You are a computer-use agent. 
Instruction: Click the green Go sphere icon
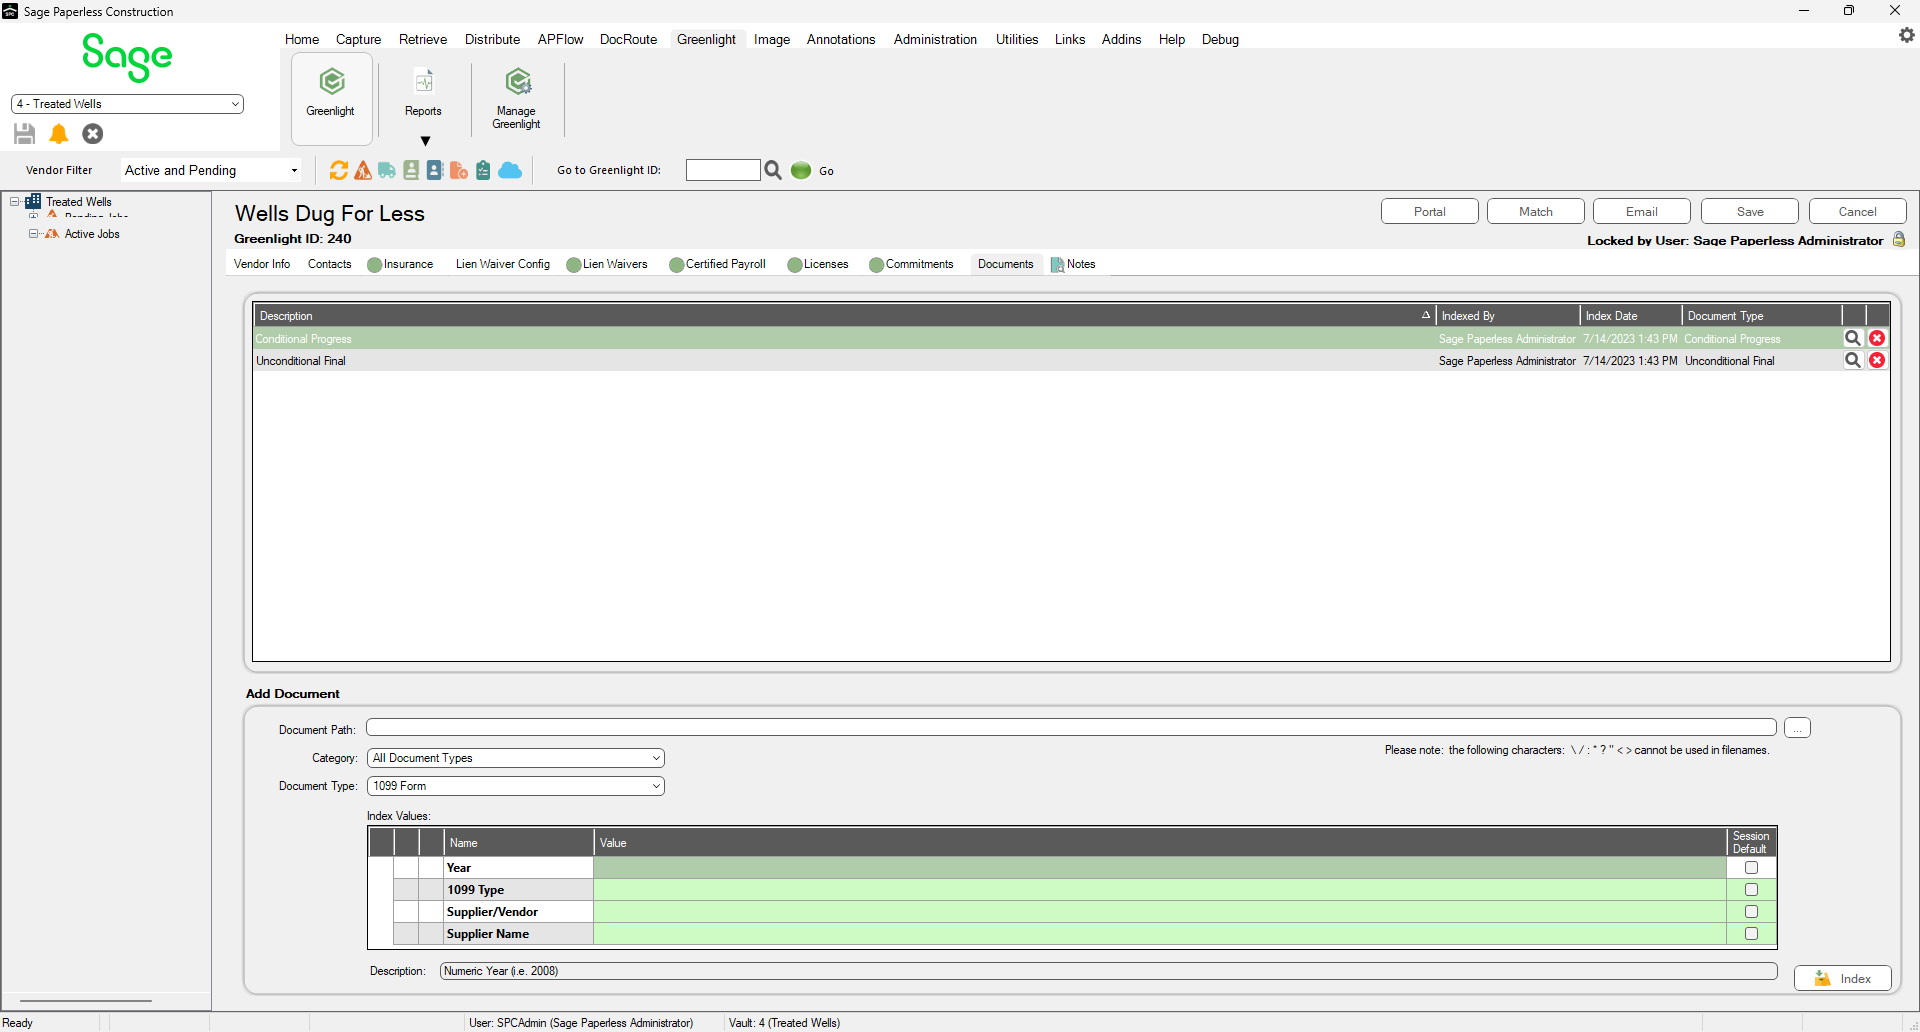(801, 171)
